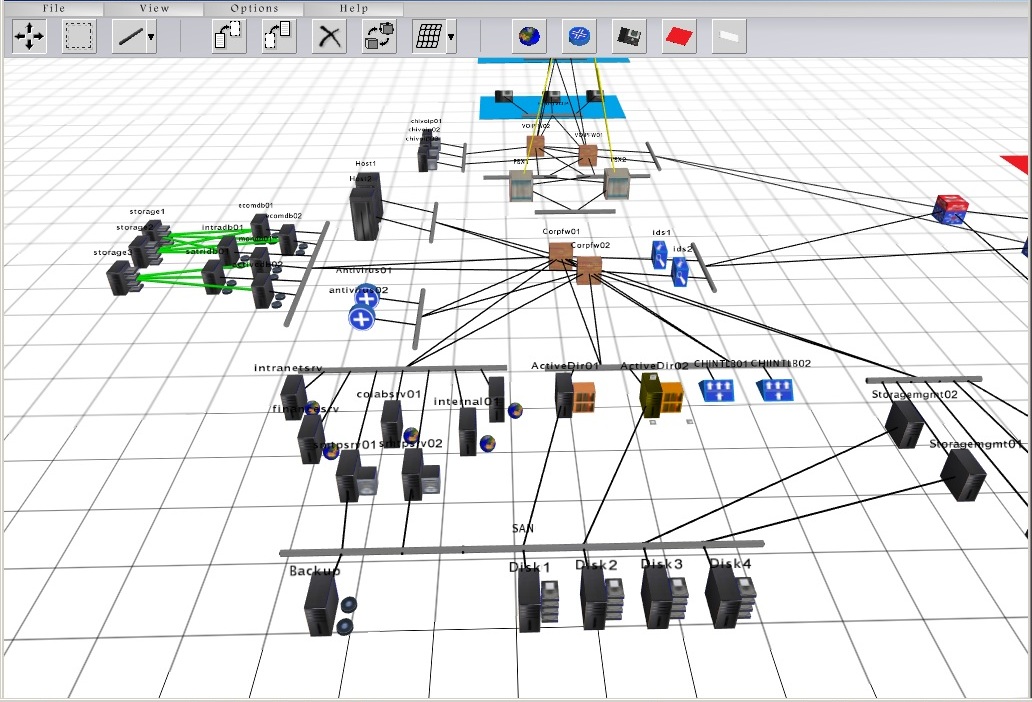The width and height of the screenshot is (1032, 702).
Task: Select the server/computer object toolbar icon
Action: 629,36
